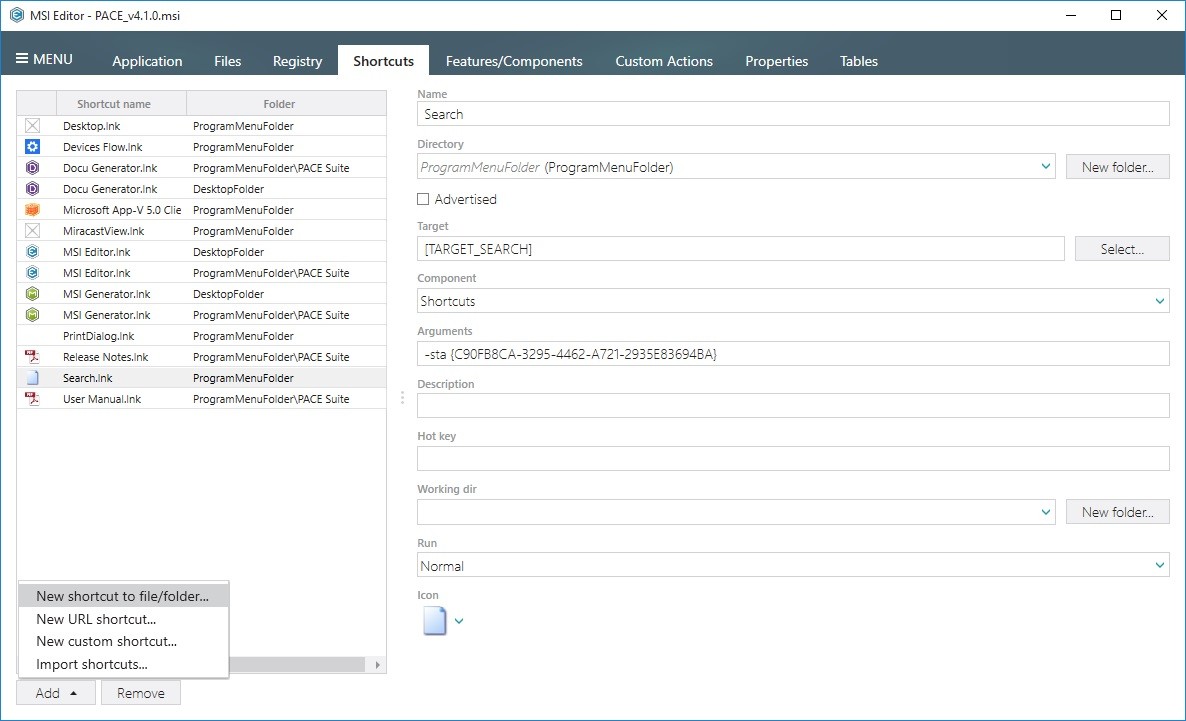Click the MiracastView.lnk icon
Viewport: 1186px width, 721px height.
(x=33, y=231)
